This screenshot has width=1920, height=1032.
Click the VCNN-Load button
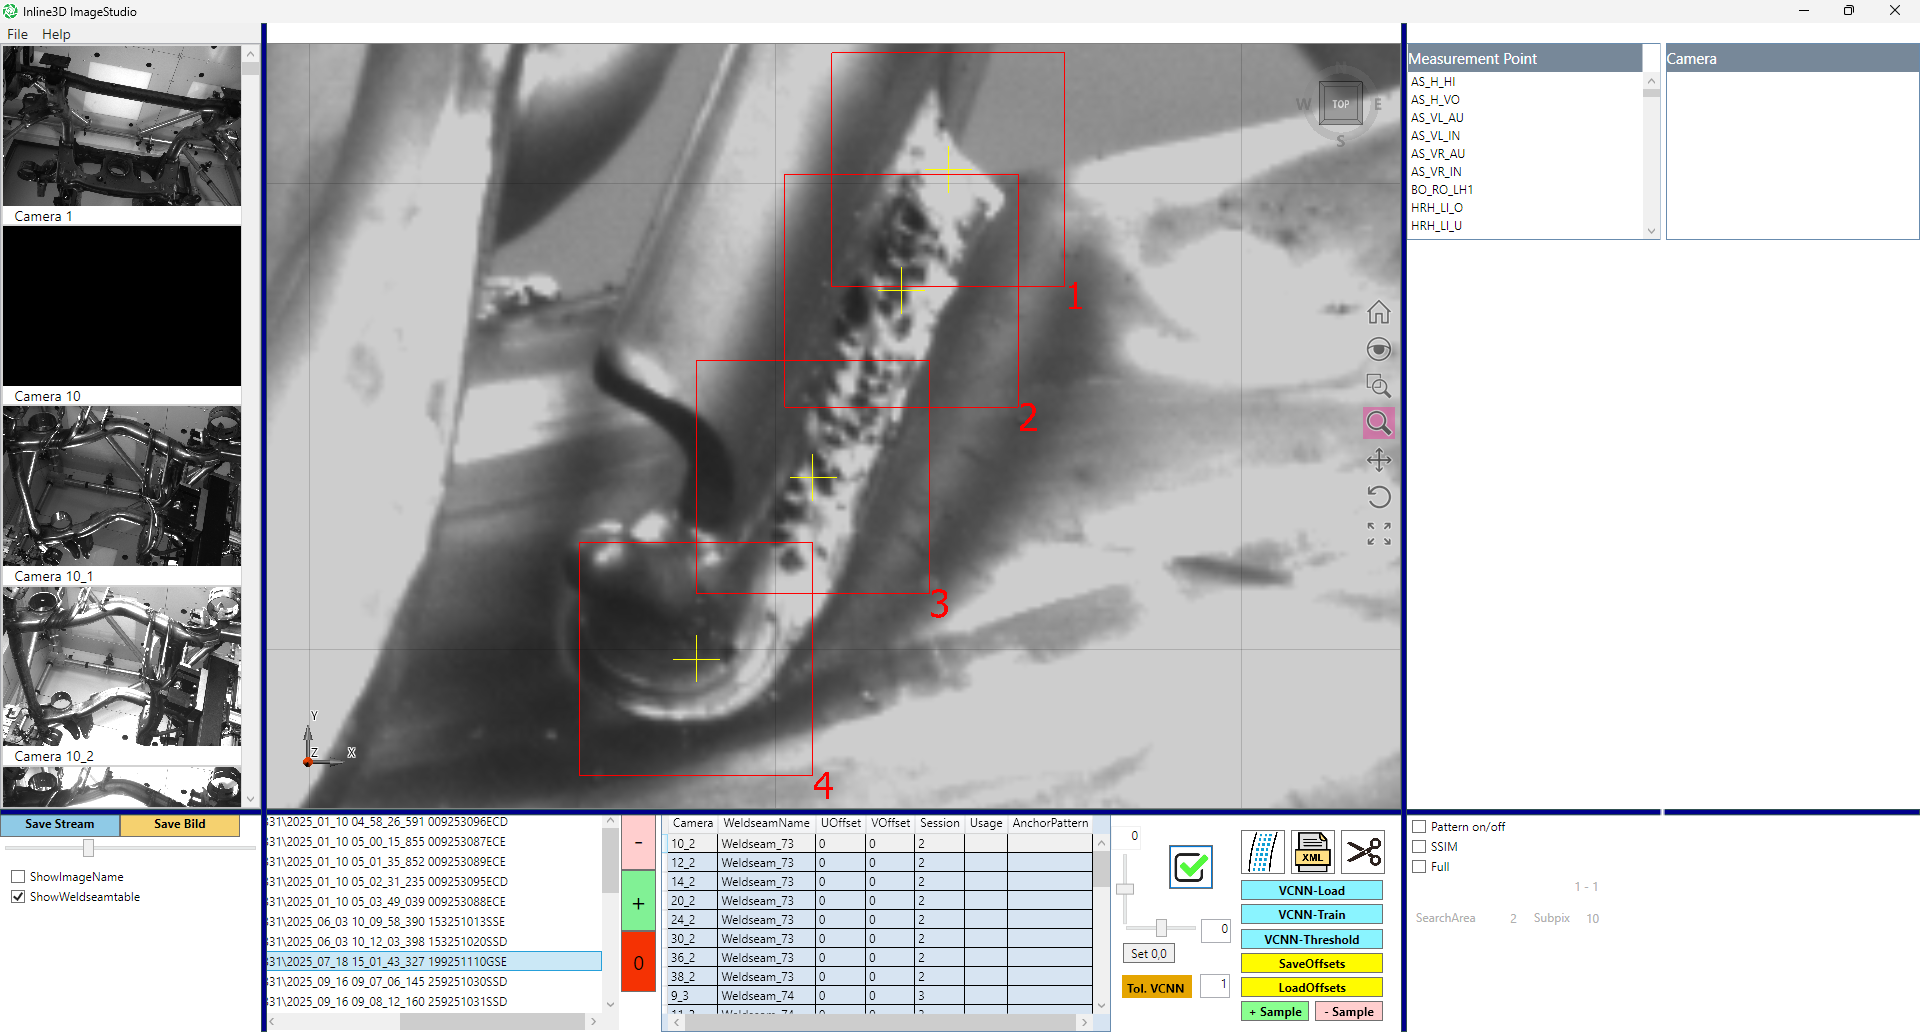1311,891
